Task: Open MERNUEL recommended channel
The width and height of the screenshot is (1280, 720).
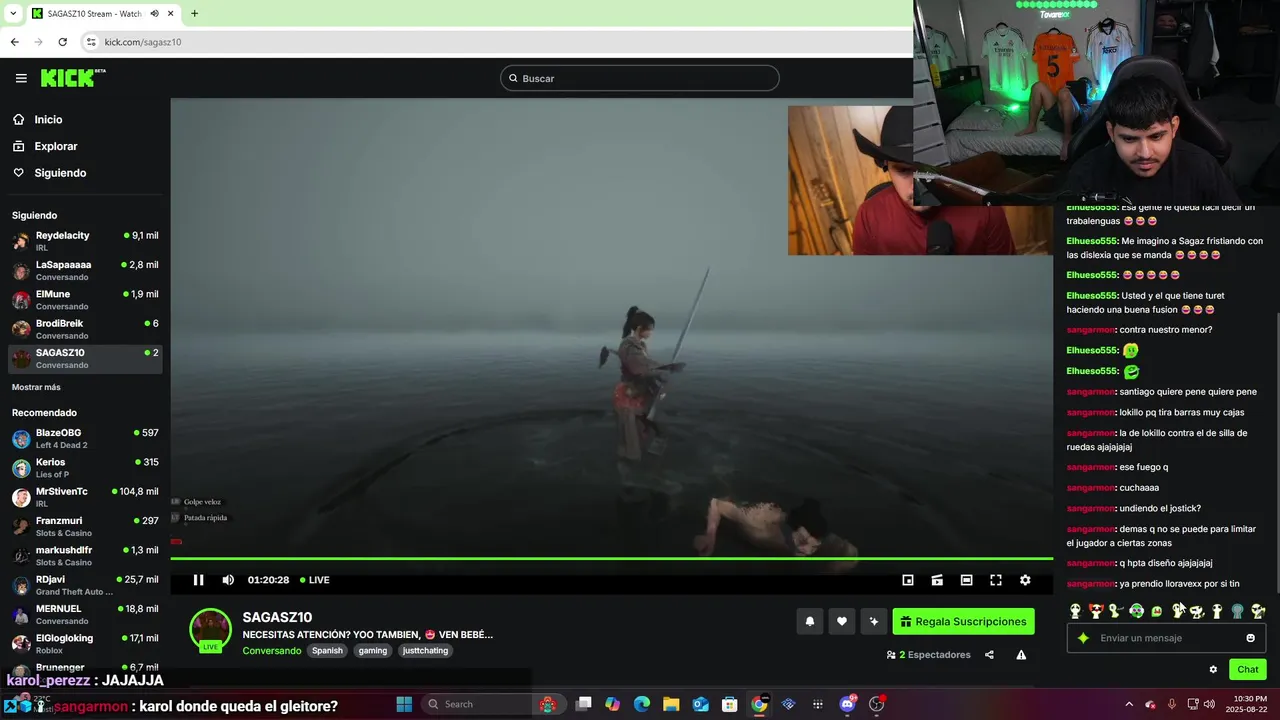Action: click(85, 614)
